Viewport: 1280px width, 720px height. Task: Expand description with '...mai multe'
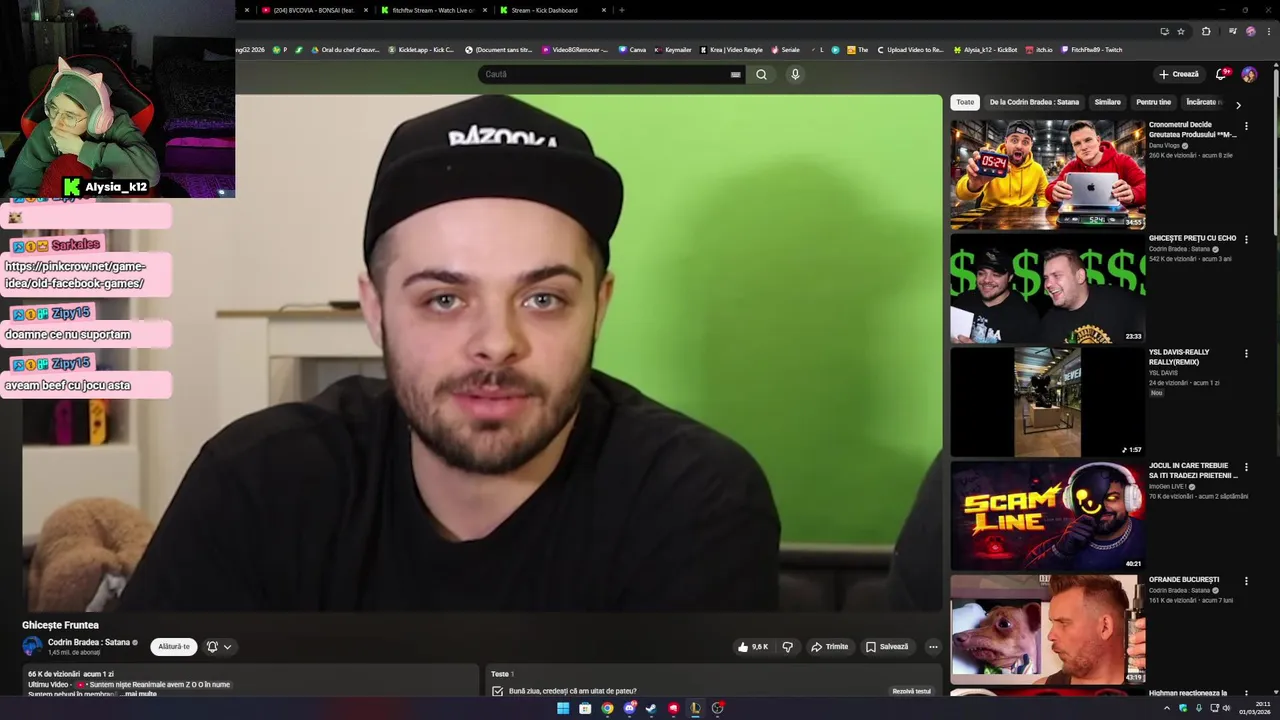139,694
